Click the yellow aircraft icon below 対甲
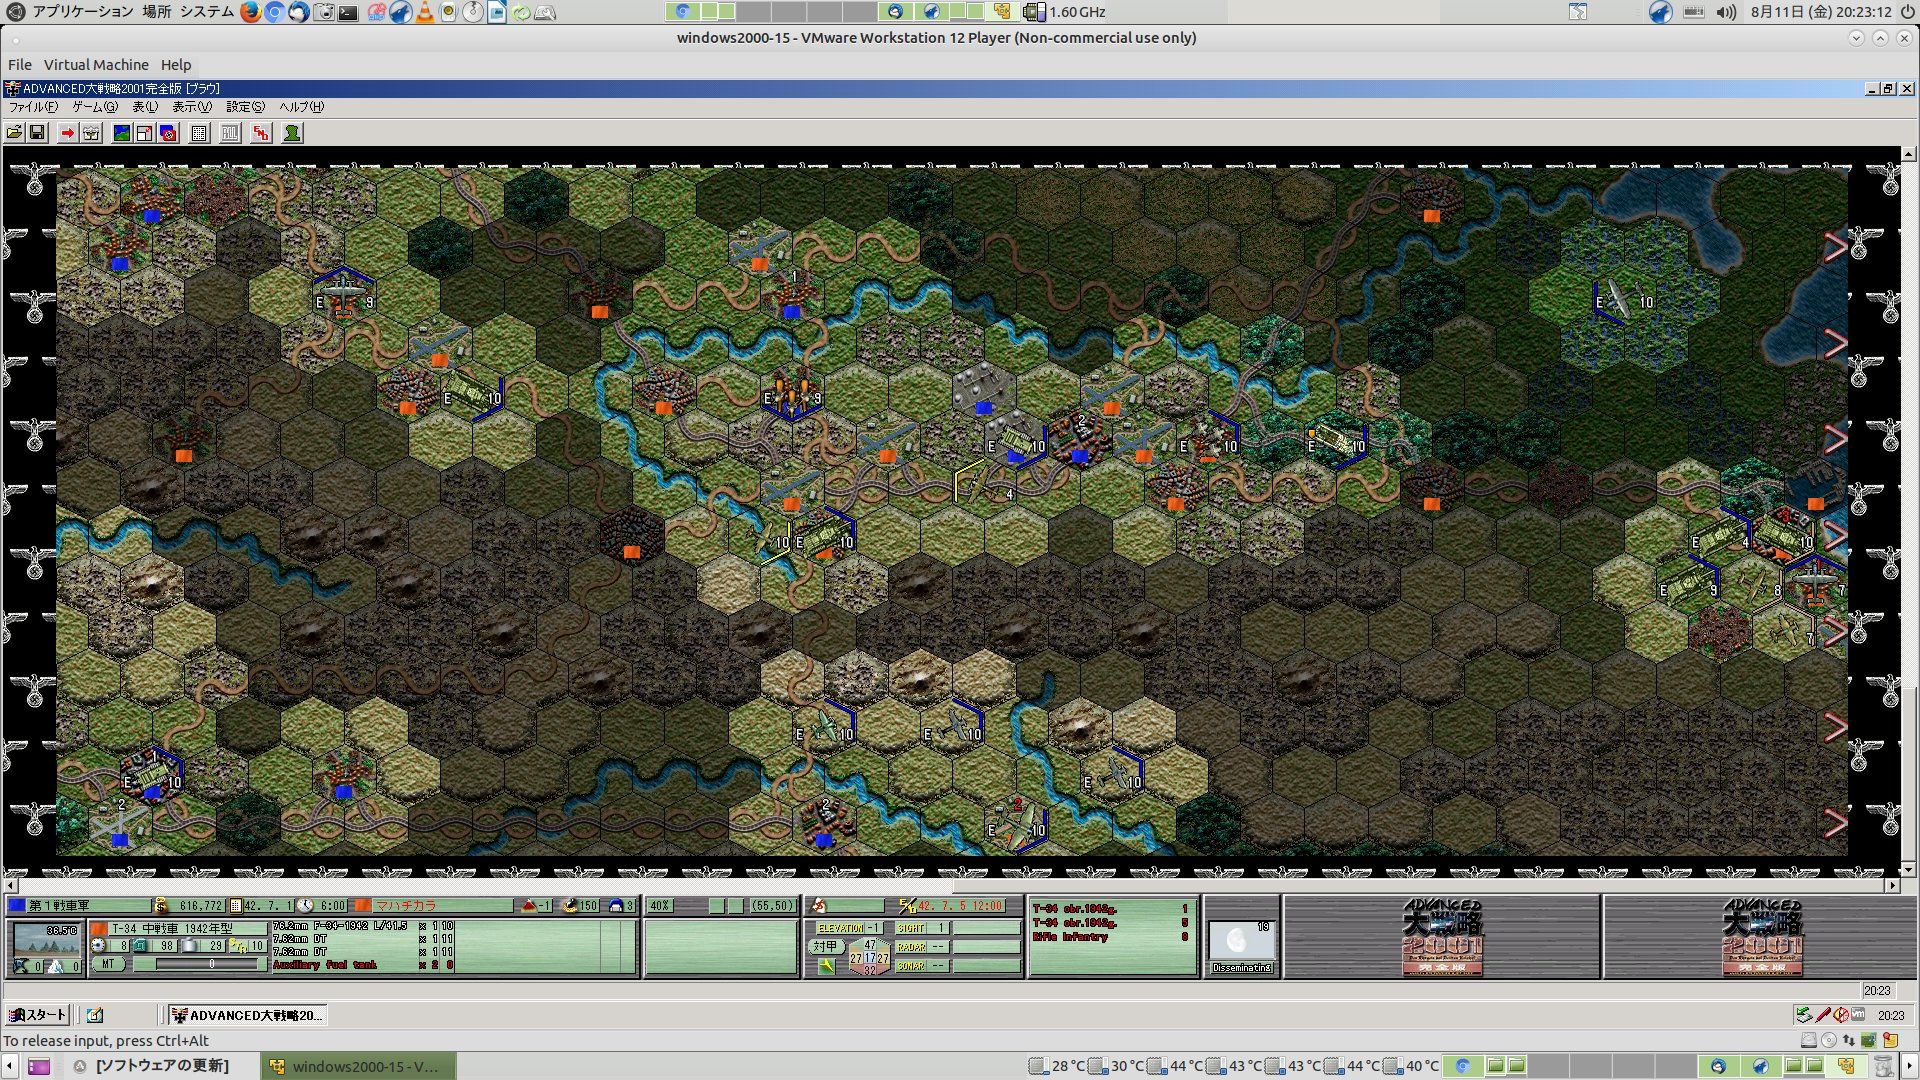1920x1080 pixels. (825, 966)
